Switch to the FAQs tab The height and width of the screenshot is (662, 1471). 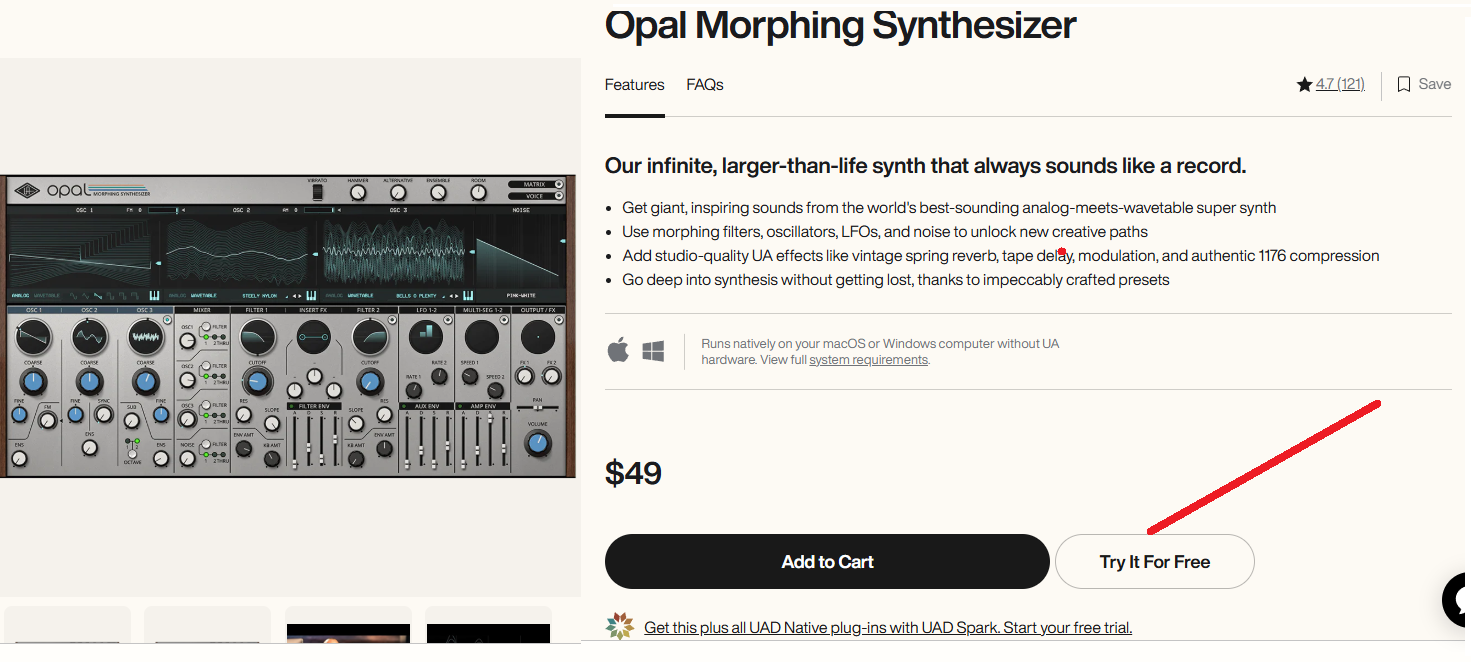coord(705,85)
